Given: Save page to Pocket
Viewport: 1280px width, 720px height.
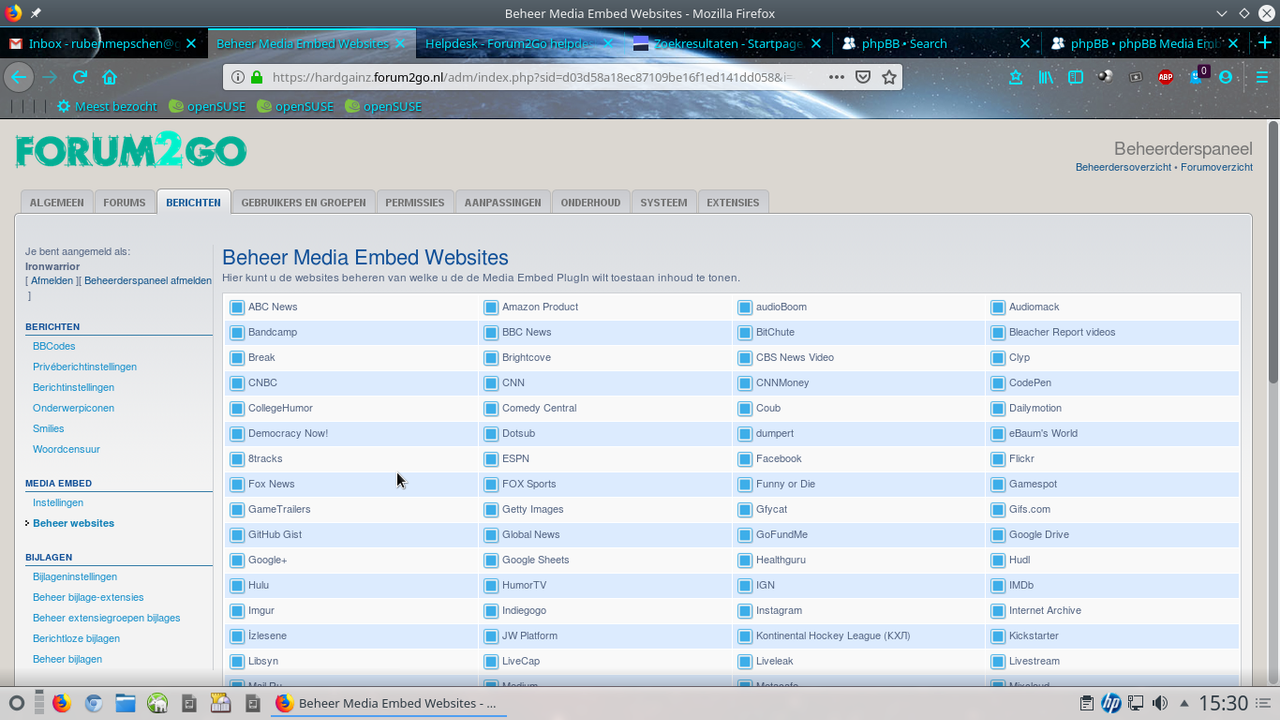Looking at the screenshot, I should click(863, 77).
